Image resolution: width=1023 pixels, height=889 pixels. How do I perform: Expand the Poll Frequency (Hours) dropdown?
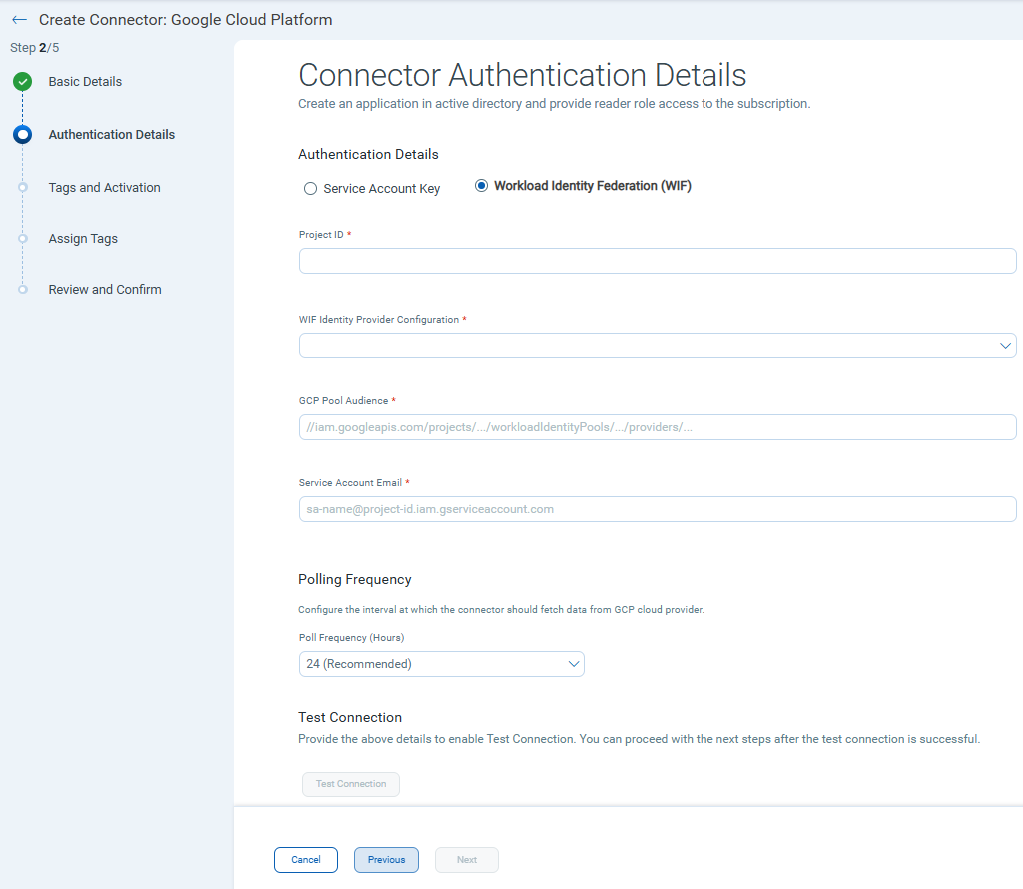coord(442,664)
